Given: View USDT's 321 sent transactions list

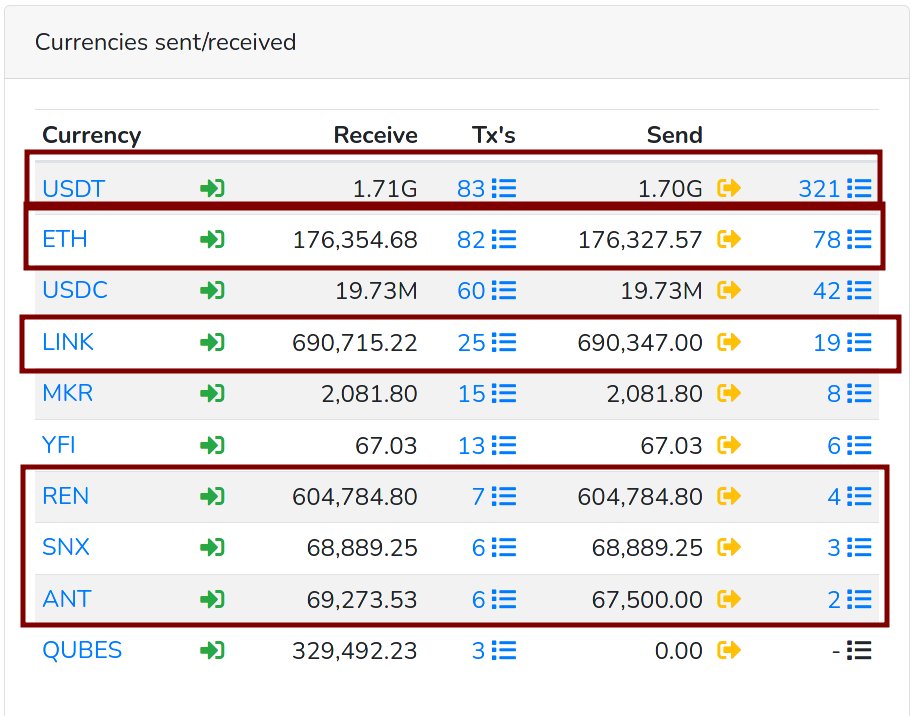Looking at the screenshot, I should 835,189.
